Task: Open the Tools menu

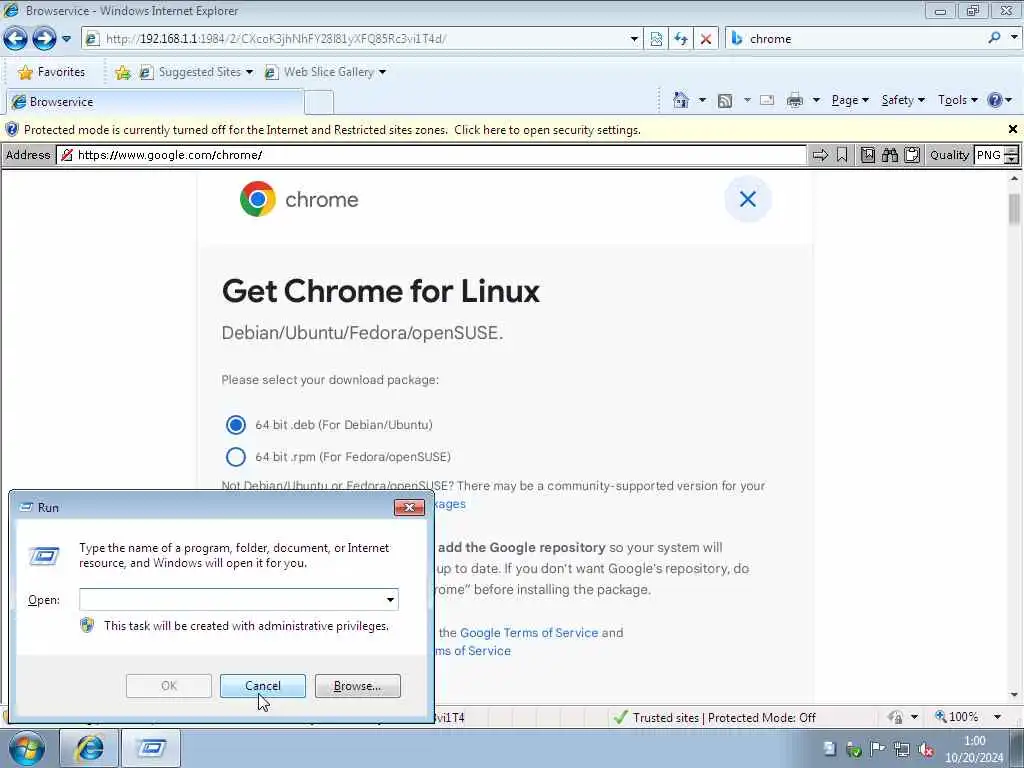Action: coord(957,100)
